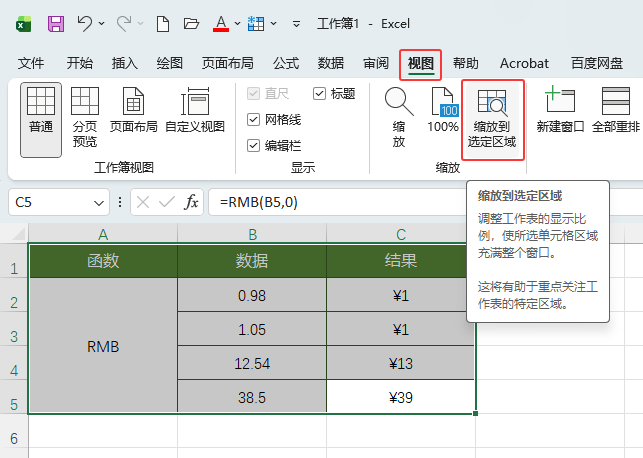
Task: Open the 缩放 zoom magnifier dialog
Action: (x=399, y=117)
